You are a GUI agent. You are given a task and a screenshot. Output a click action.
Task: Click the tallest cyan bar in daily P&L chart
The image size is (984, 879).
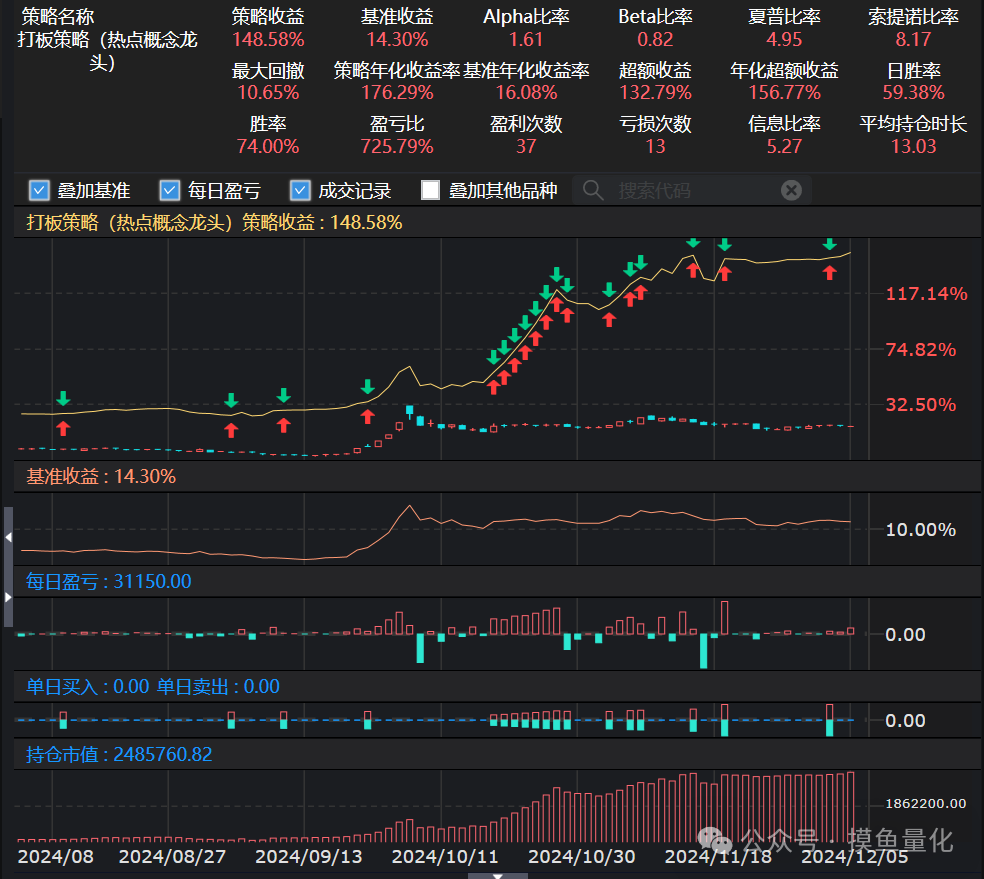pyautogui.click(x=705, y=650)
